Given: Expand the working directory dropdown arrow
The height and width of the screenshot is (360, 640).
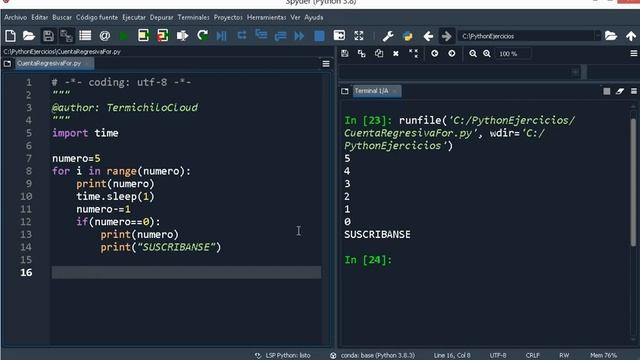Looking at the screenshot, I should point(598,36).
